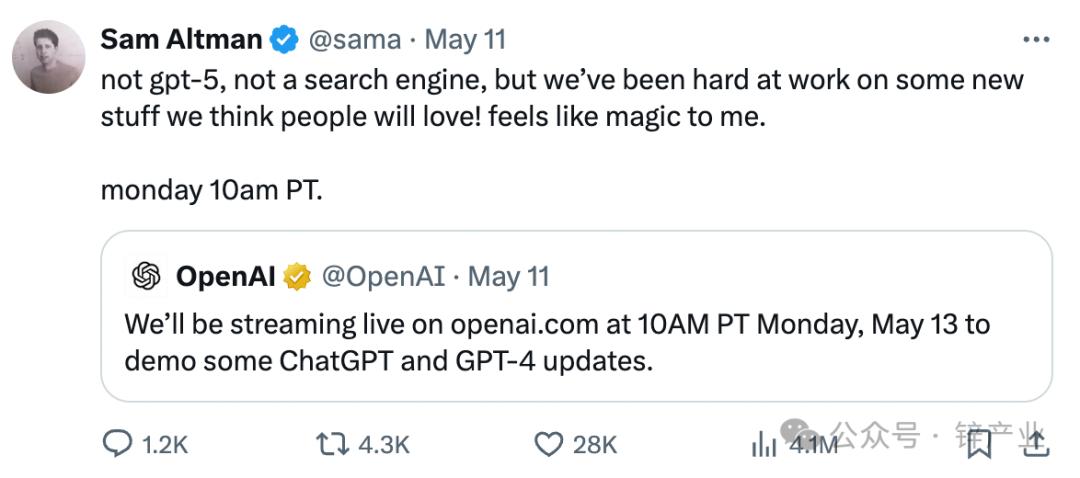The image size is (1080, 478).
Task: Open the views analytics bar chart icon
Action: (764, 444)
